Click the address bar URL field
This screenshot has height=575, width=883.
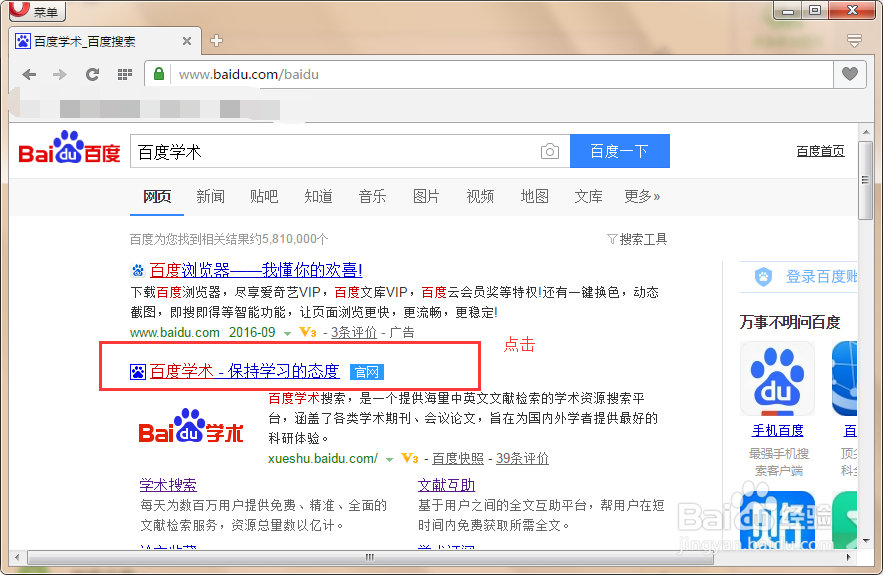click(x=501, y=74)
